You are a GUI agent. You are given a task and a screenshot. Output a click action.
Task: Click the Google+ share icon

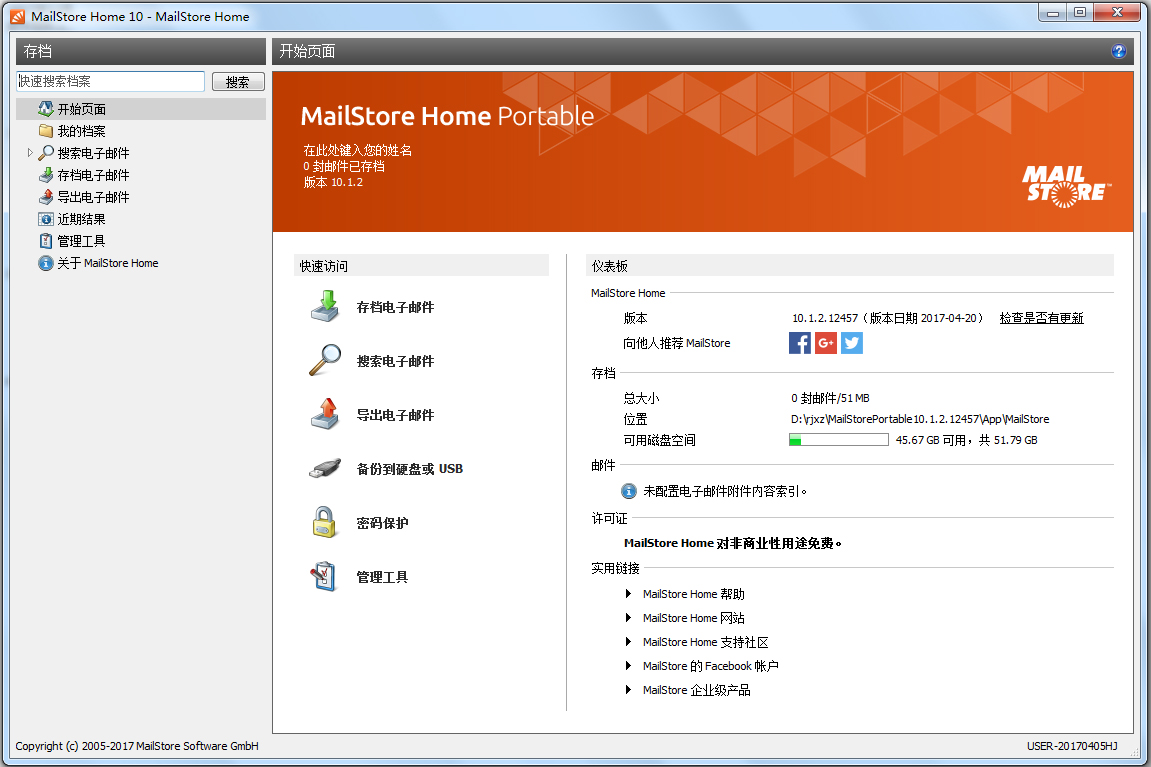tap(826, 343)
